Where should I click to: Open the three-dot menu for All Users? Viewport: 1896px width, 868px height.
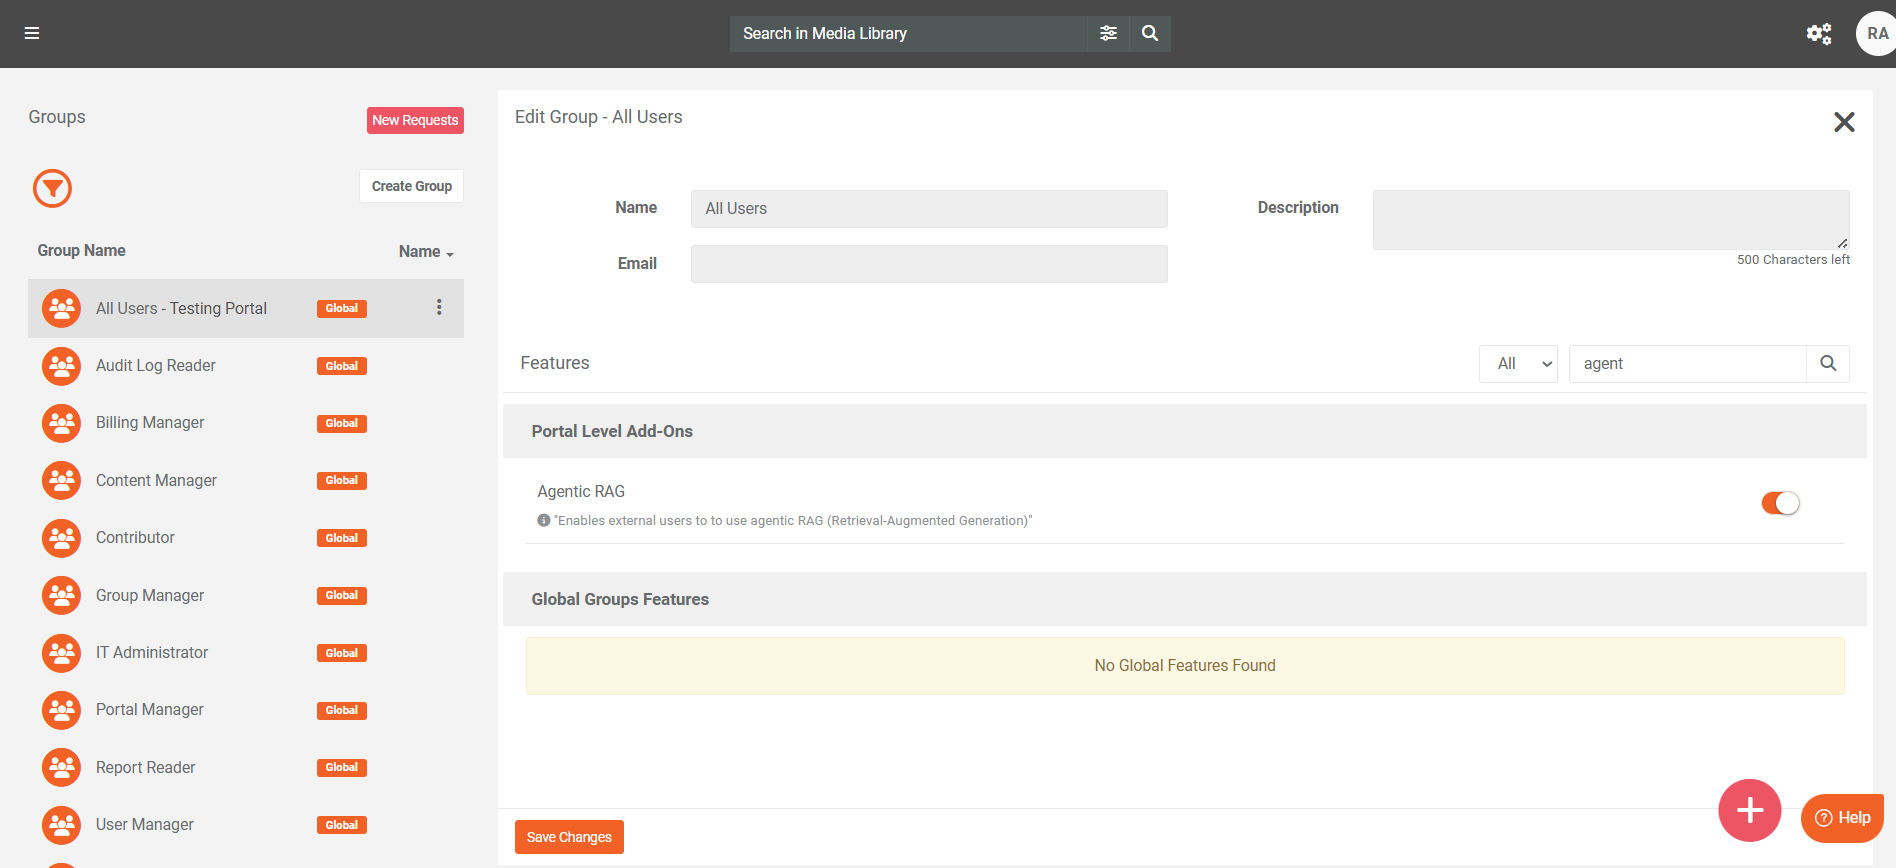tap(439, 308)
